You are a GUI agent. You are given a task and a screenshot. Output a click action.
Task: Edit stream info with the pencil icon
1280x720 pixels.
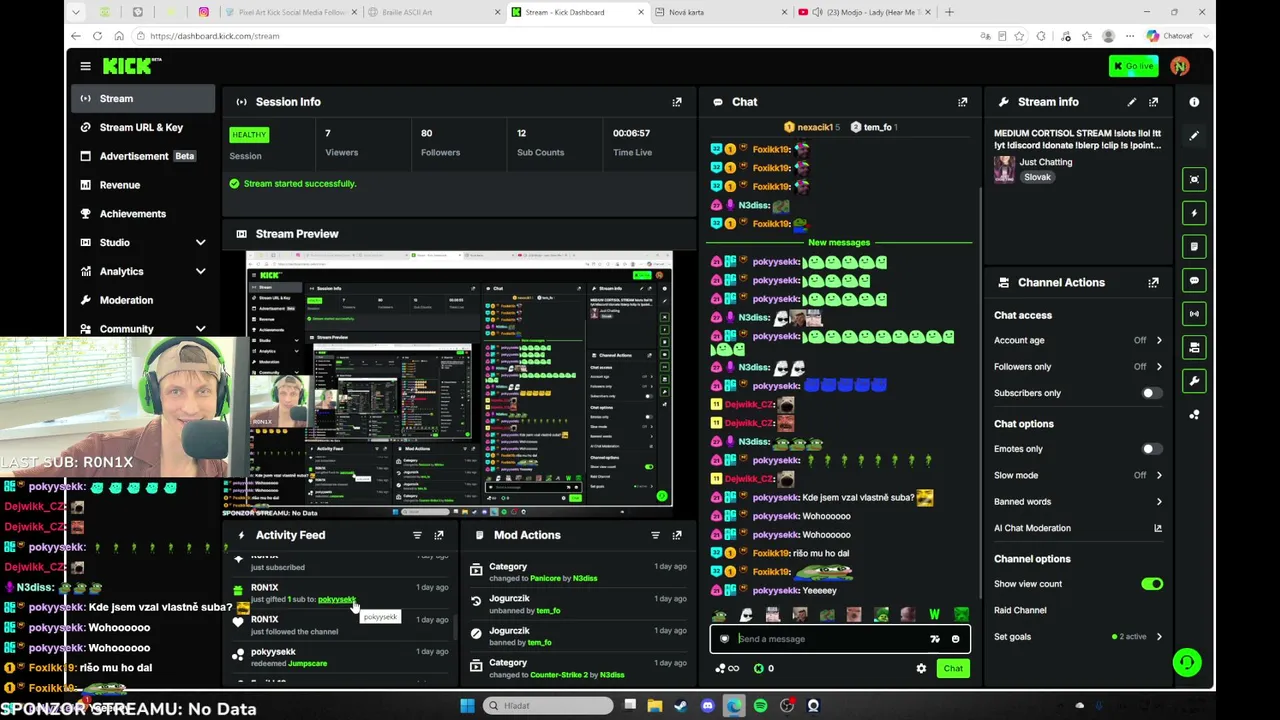coord(1132,102)
